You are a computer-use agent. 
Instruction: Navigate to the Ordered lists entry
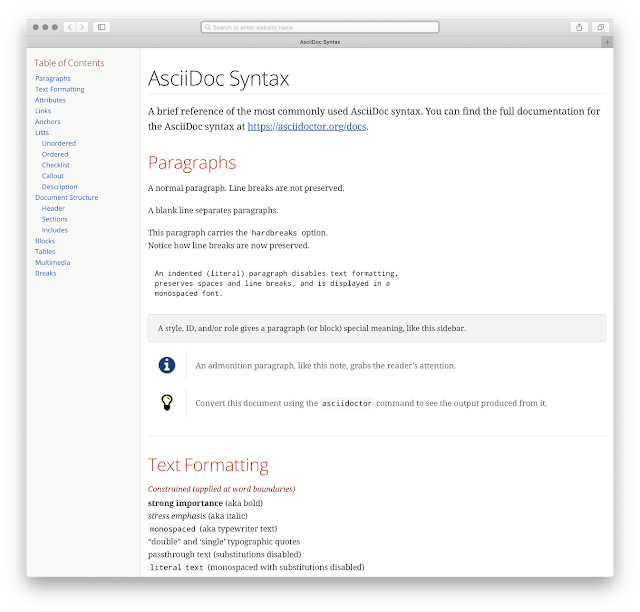[55, 154]
